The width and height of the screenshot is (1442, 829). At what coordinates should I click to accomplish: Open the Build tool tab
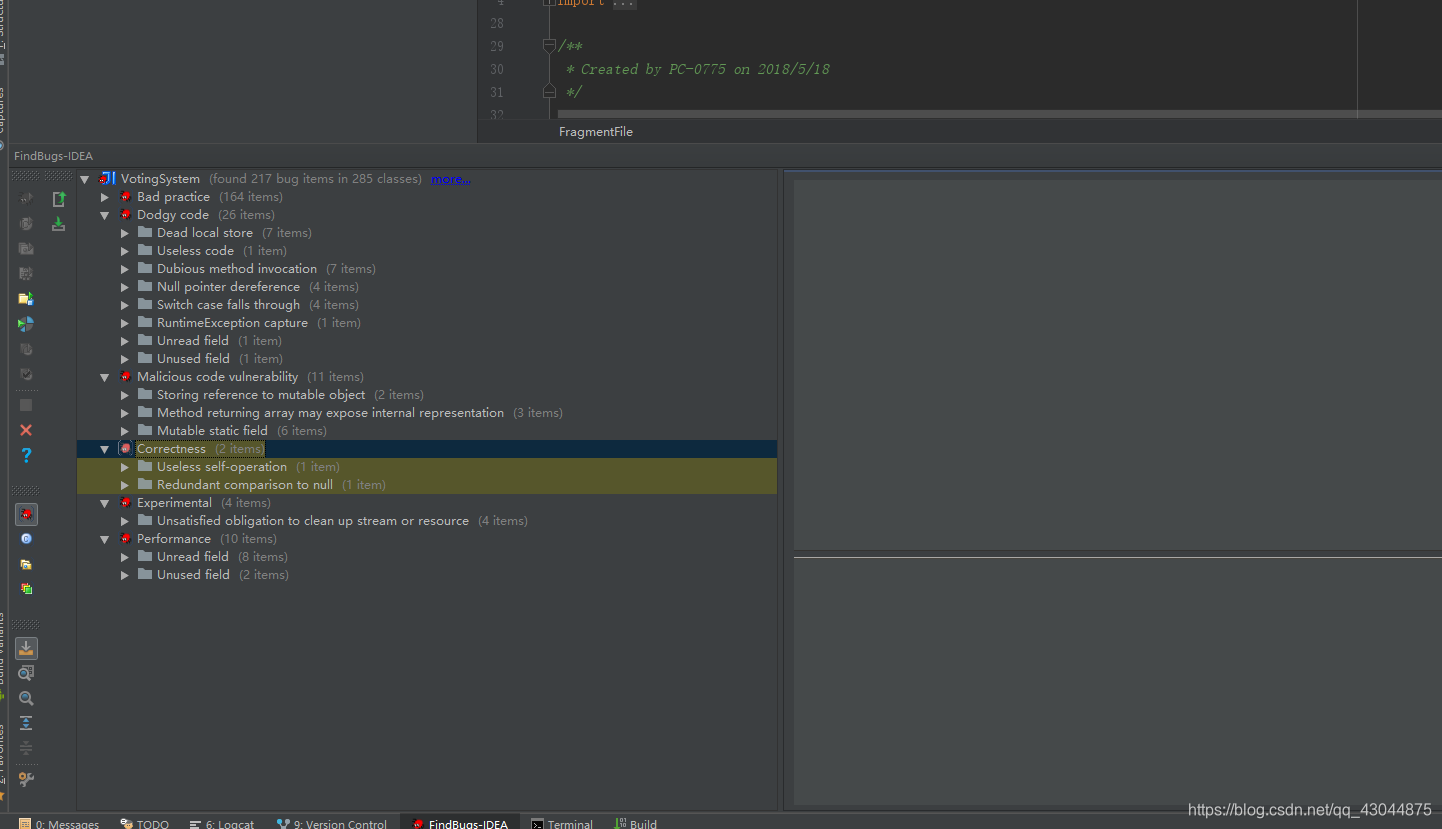(x=636, y=822)
